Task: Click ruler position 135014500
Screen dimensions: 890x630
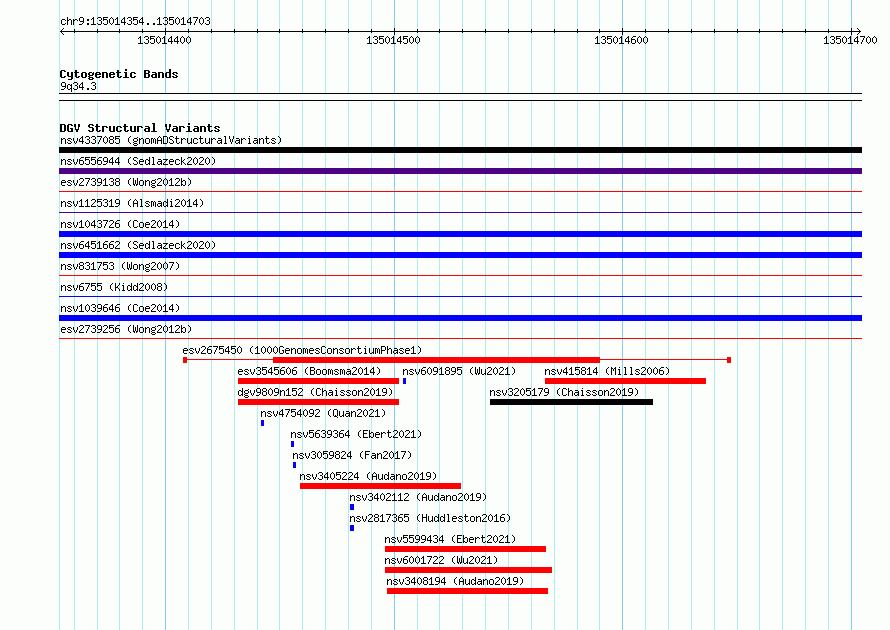Action: (393, 40)
